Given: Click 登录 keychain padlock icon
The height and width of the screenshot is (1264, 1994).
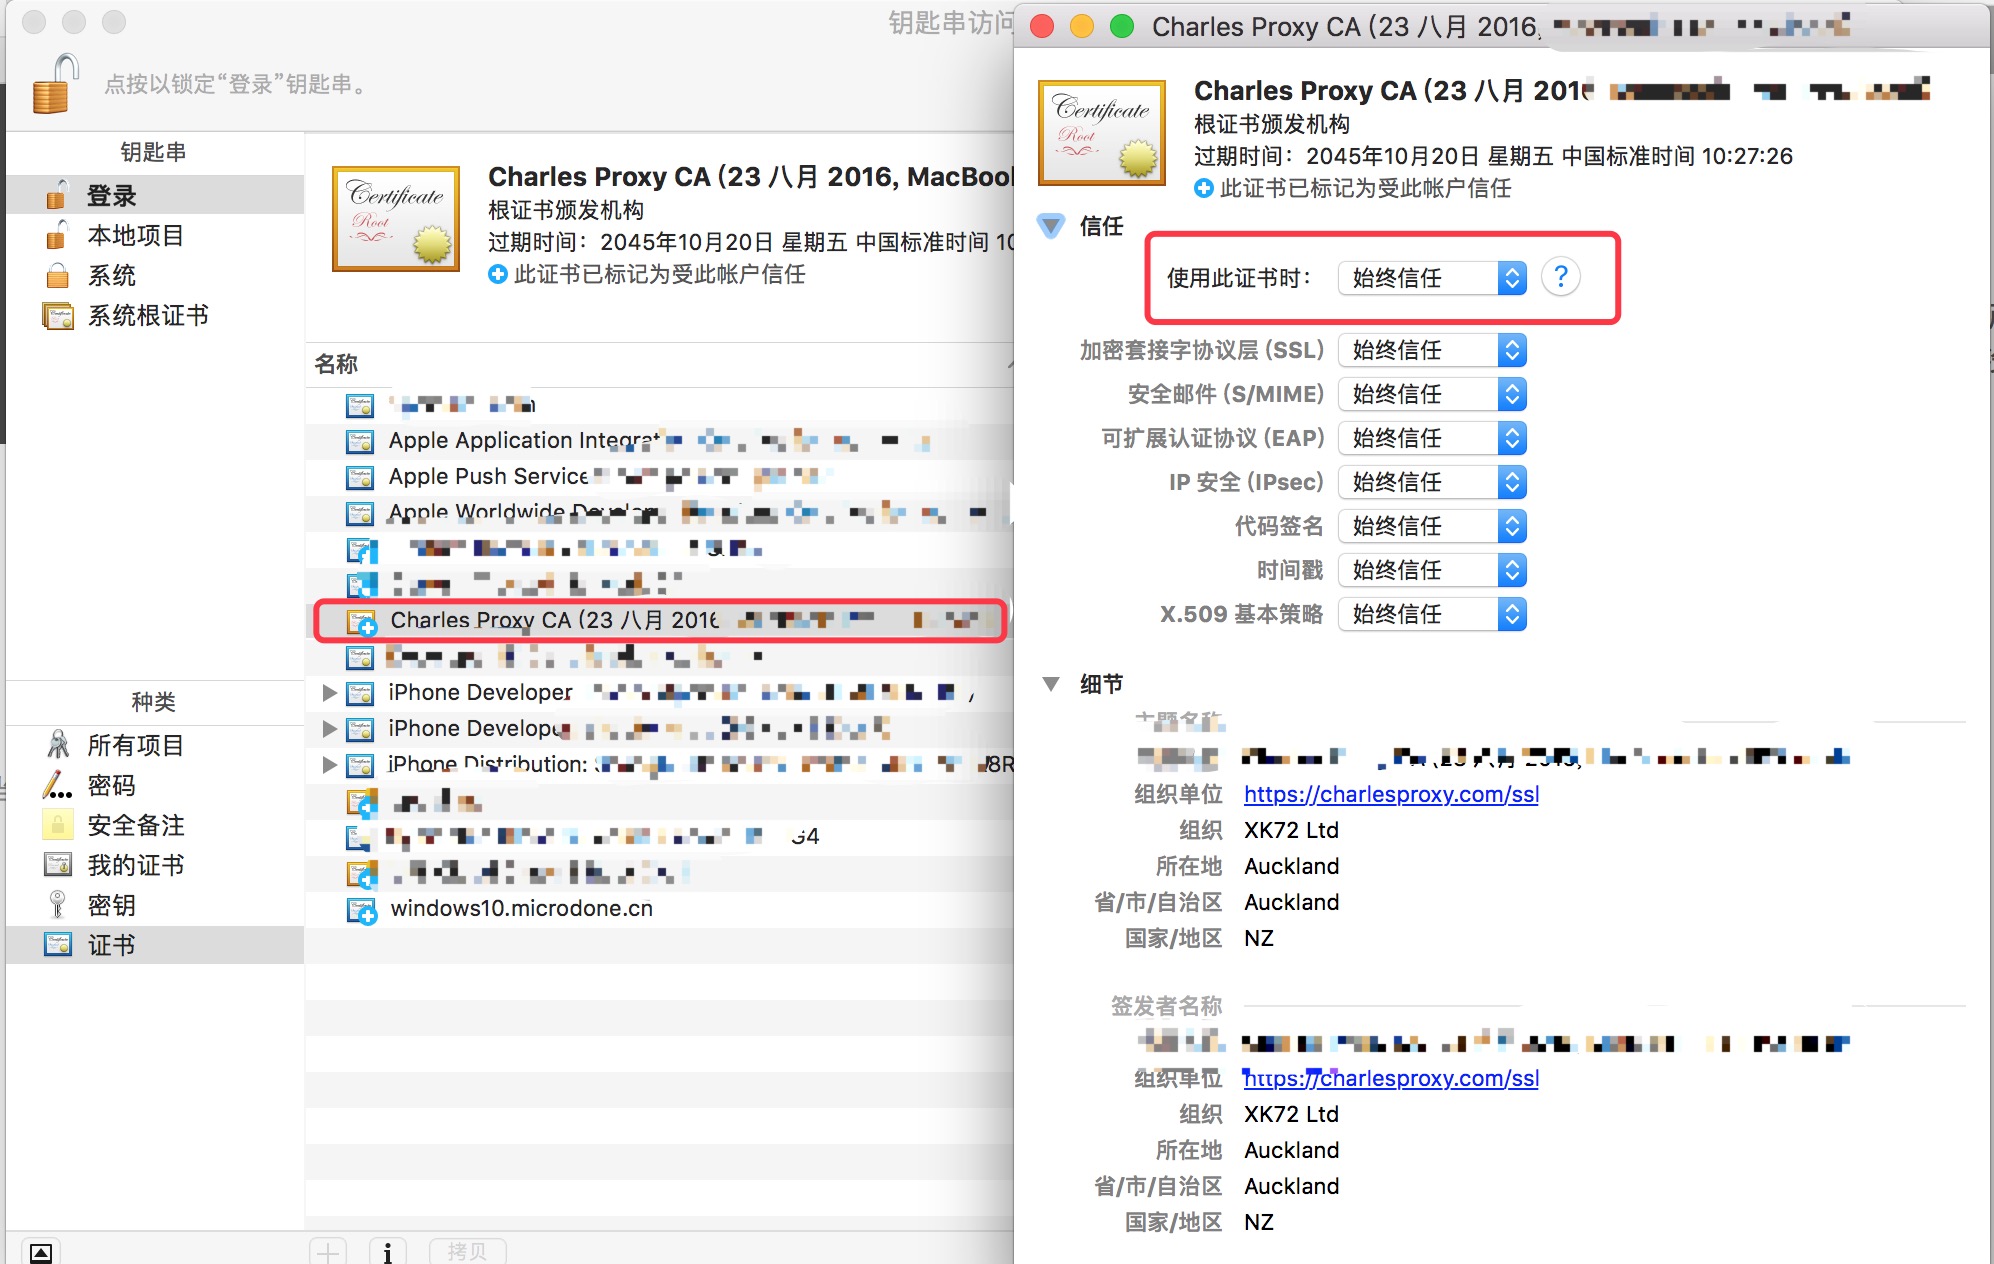Looking at the screenshot, I should 57,195.
